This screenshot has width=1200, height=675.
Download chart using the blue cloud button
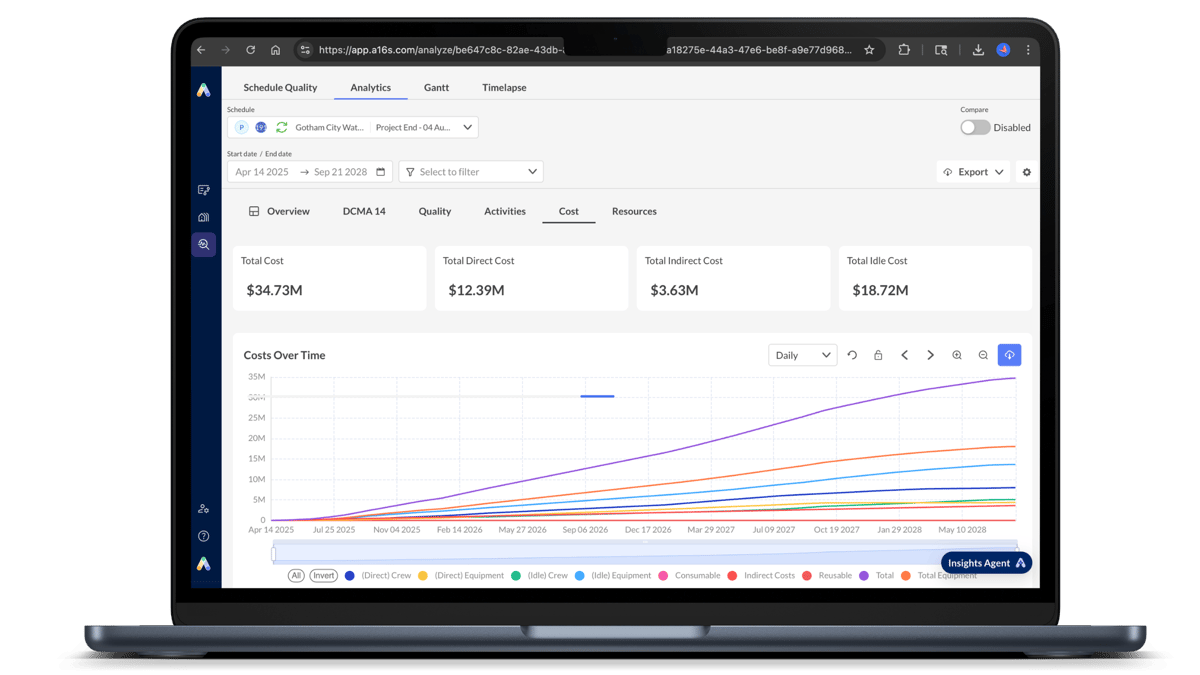[1009, 355]
